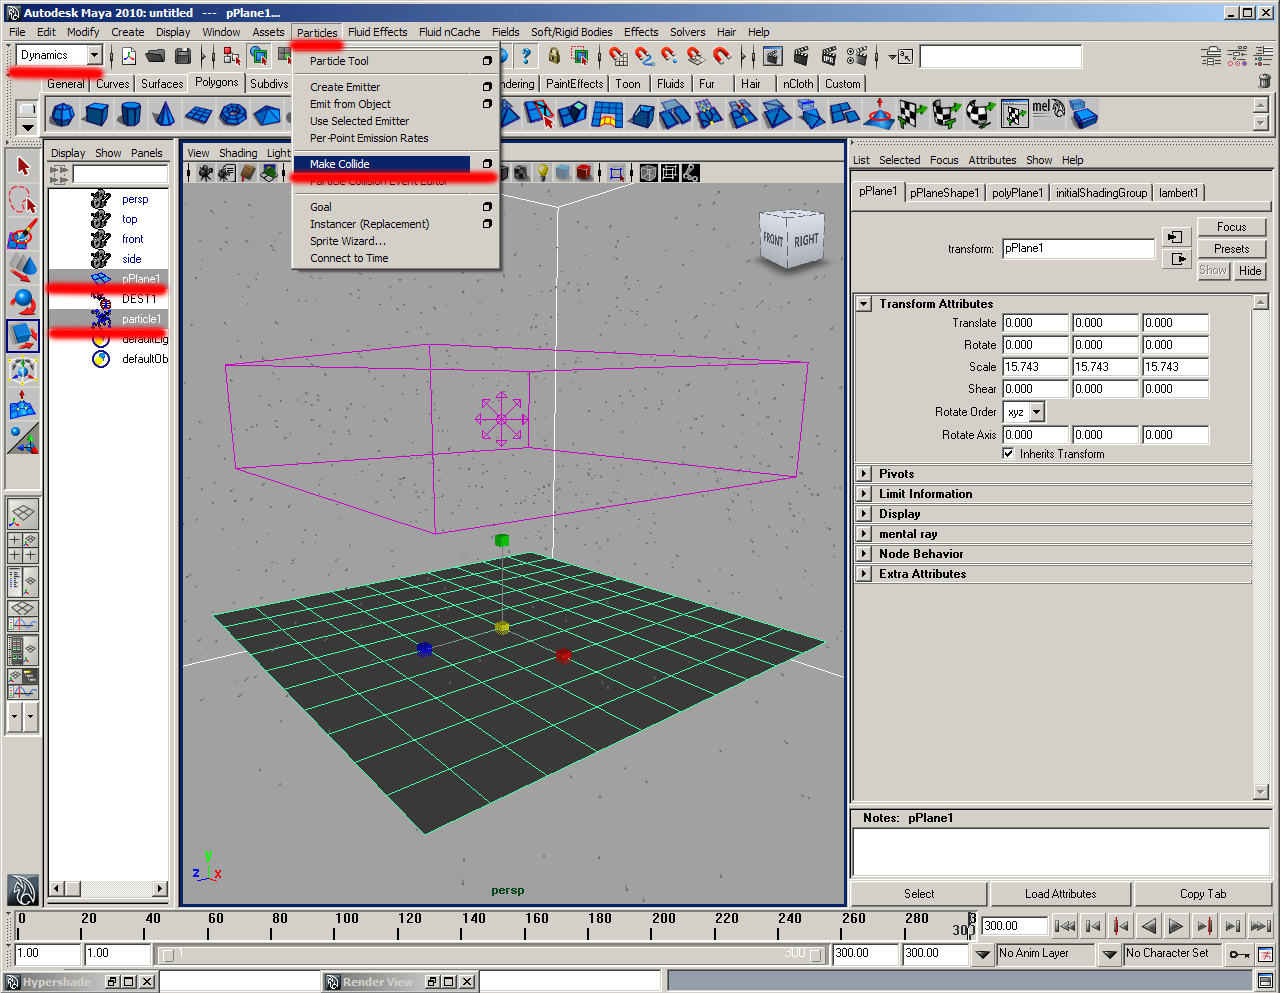Create polygon torus from shelf
The width and height of the screenshot is (1280, 993).
coord(232,115)
